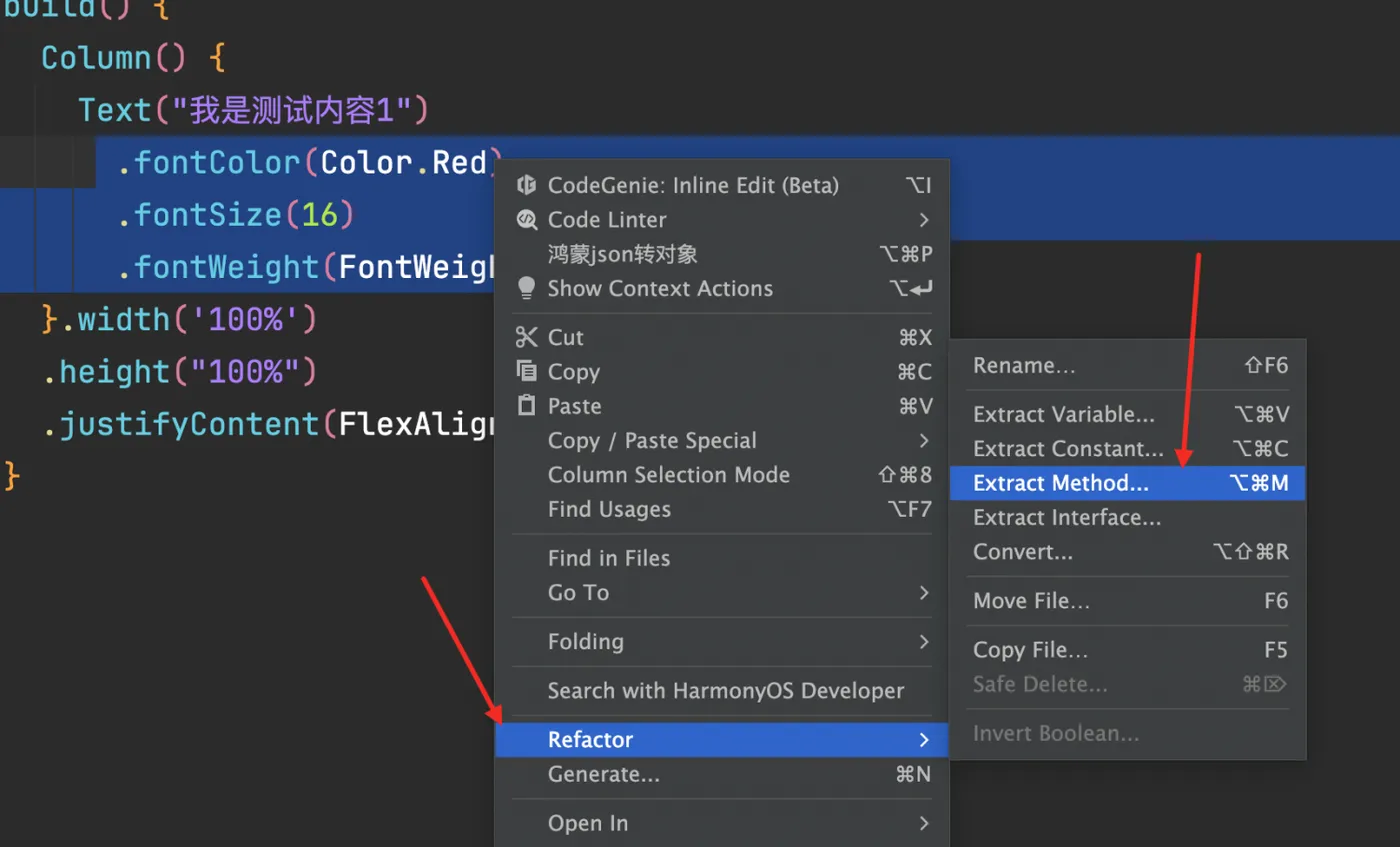The height and width of the screenshot is (847, 1400).
Task: Click the lightbulb Show Context Actions icon
Action: (x=526, y=288)
